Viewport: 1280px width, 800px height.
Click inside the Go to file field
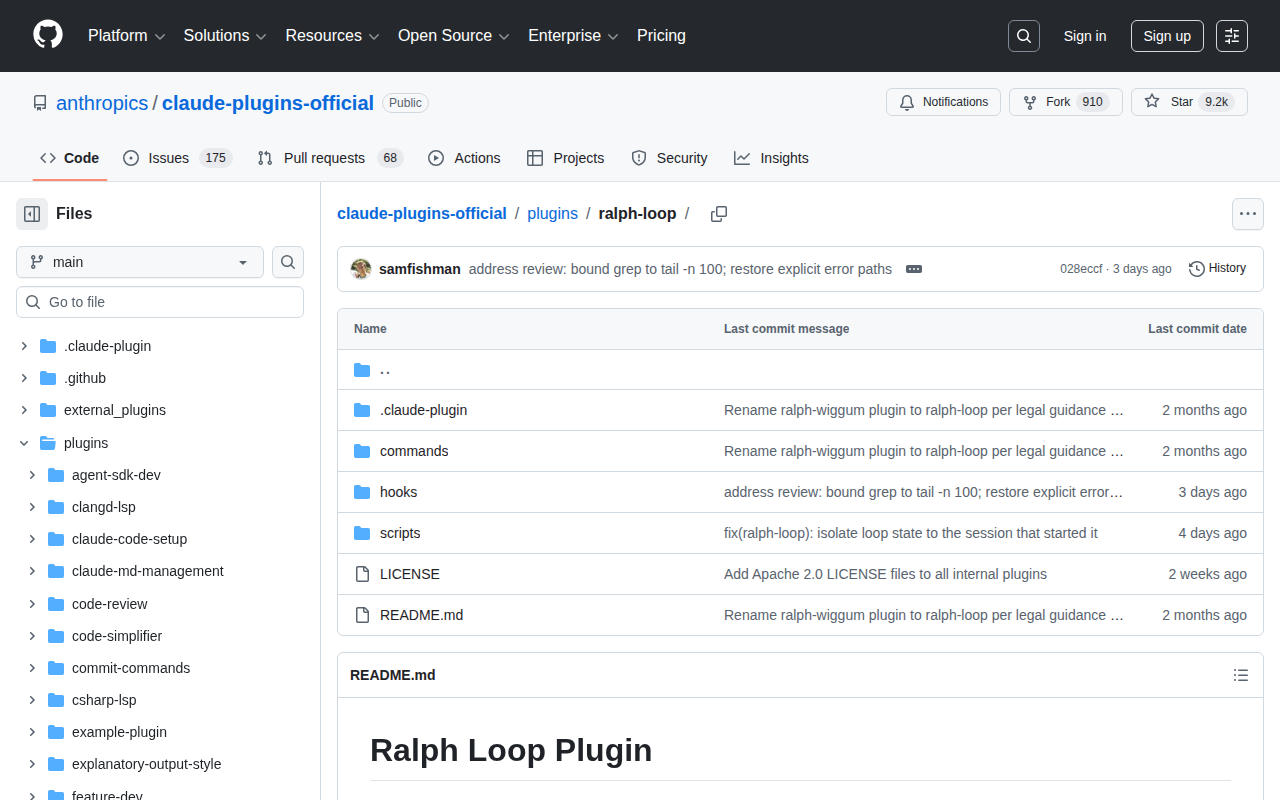coord(160,301)
